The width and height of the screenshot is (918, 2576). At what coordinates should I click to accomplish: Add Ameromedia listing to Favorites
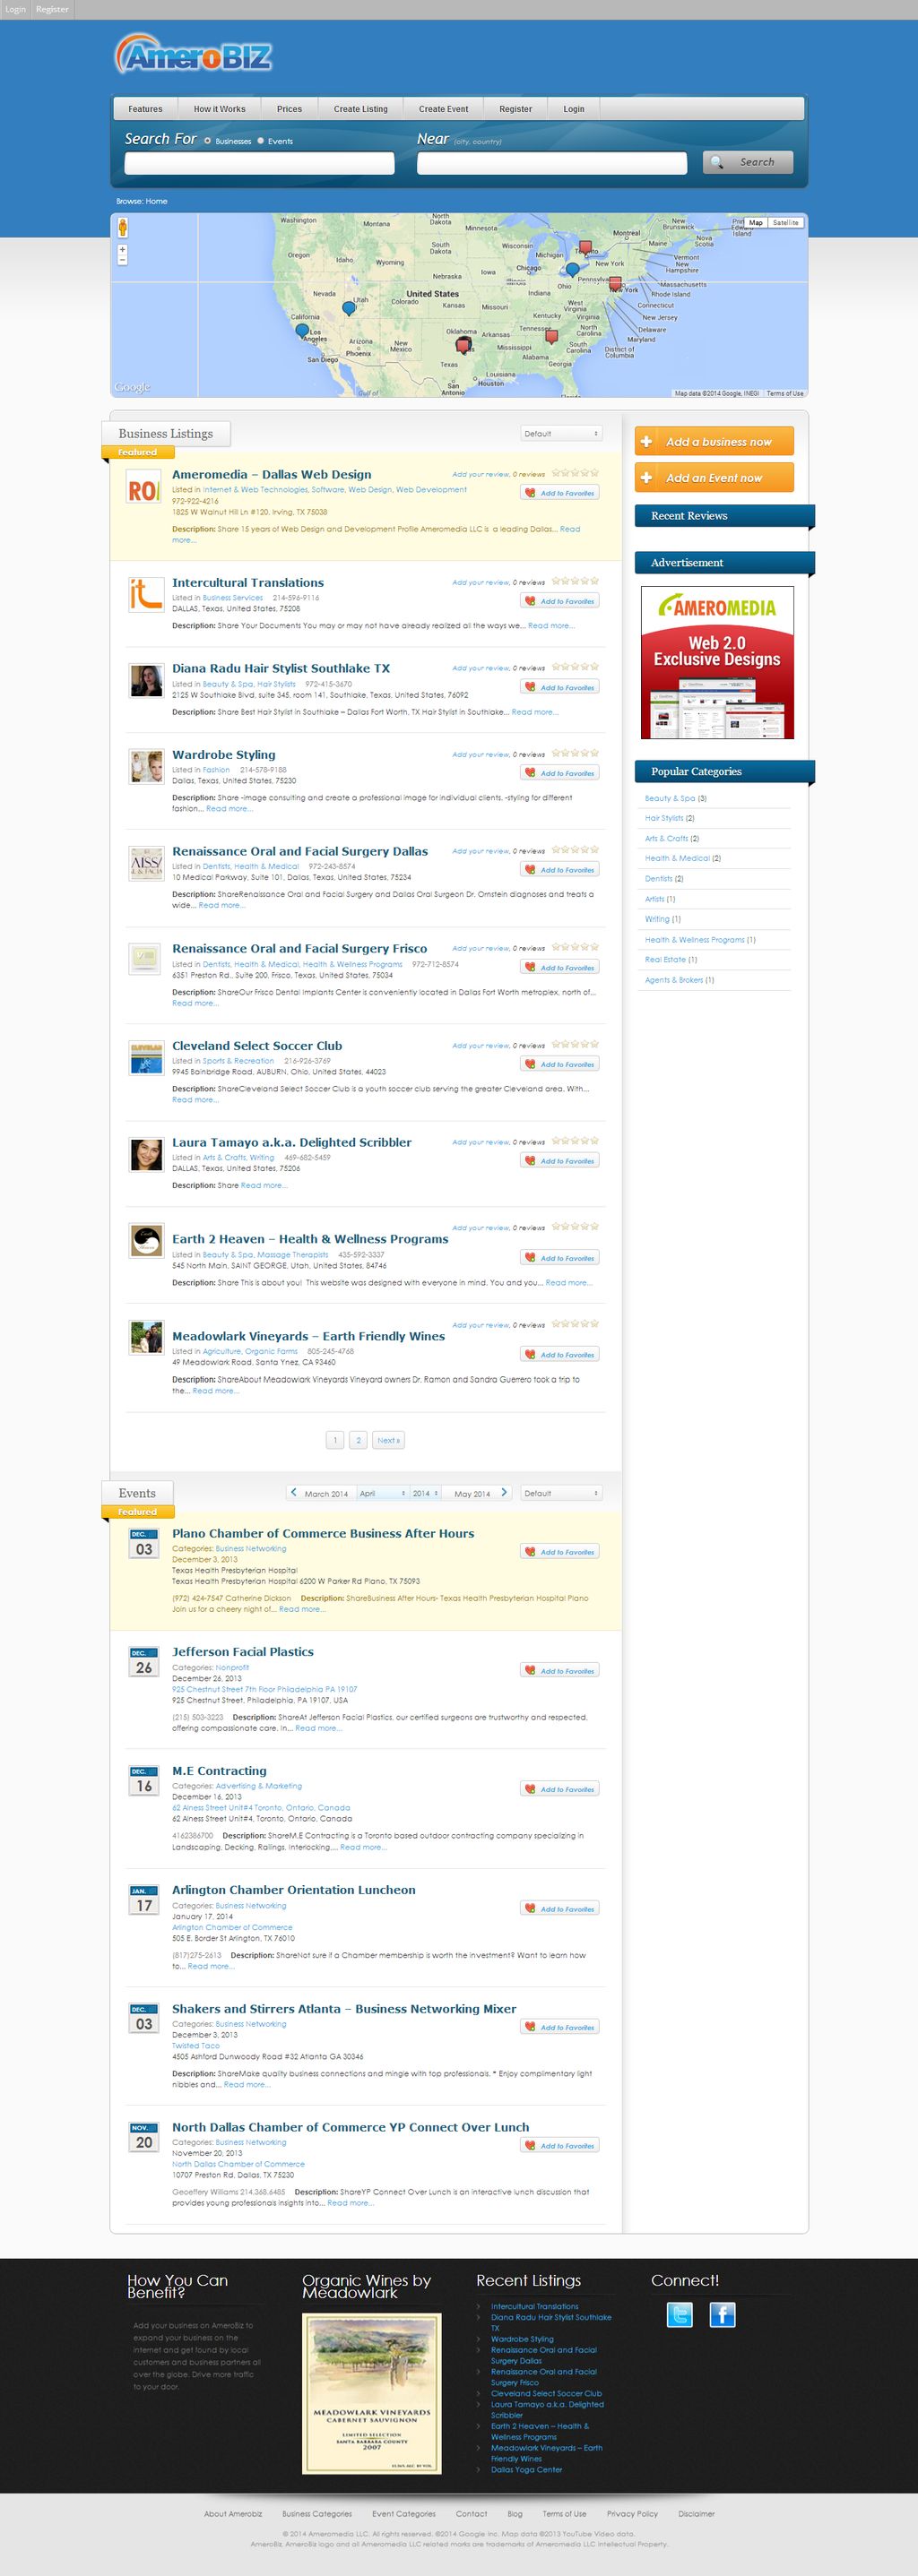click(560, 493)
